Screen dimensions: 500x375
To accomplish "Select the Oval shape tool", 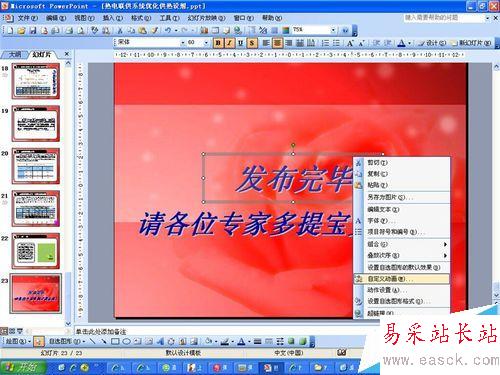I will (126, 341).
